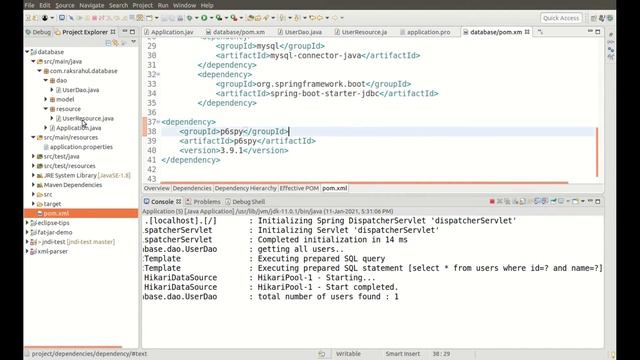Click Remove Launch icon in Console toolbar
The image size is (640, 360).
click(x=499, y=202)
